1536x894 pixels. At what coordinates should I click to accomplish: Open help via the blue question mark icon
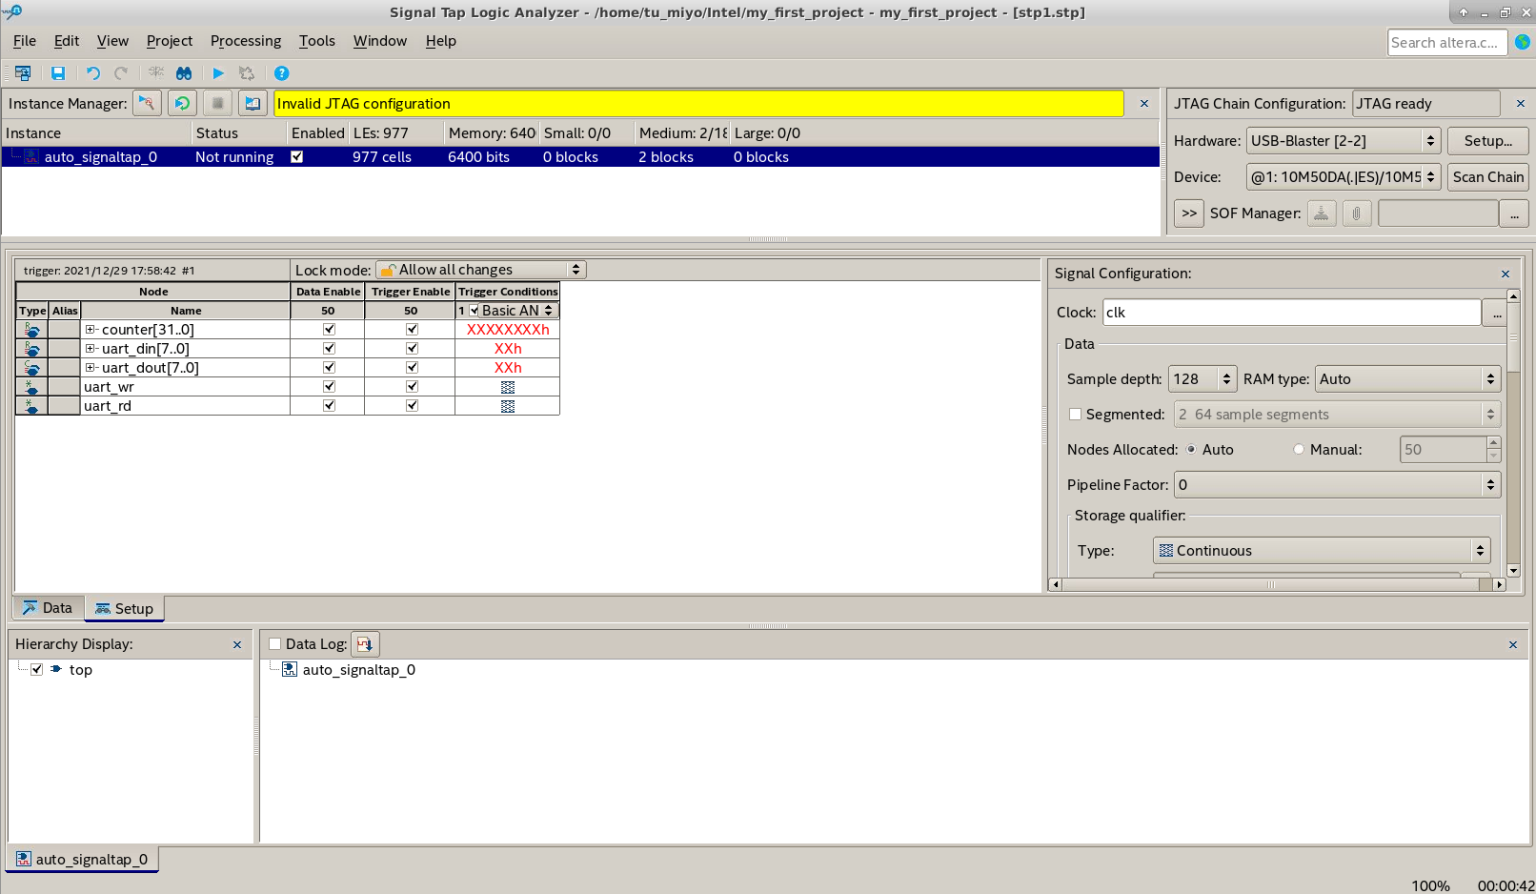(282, 73)
